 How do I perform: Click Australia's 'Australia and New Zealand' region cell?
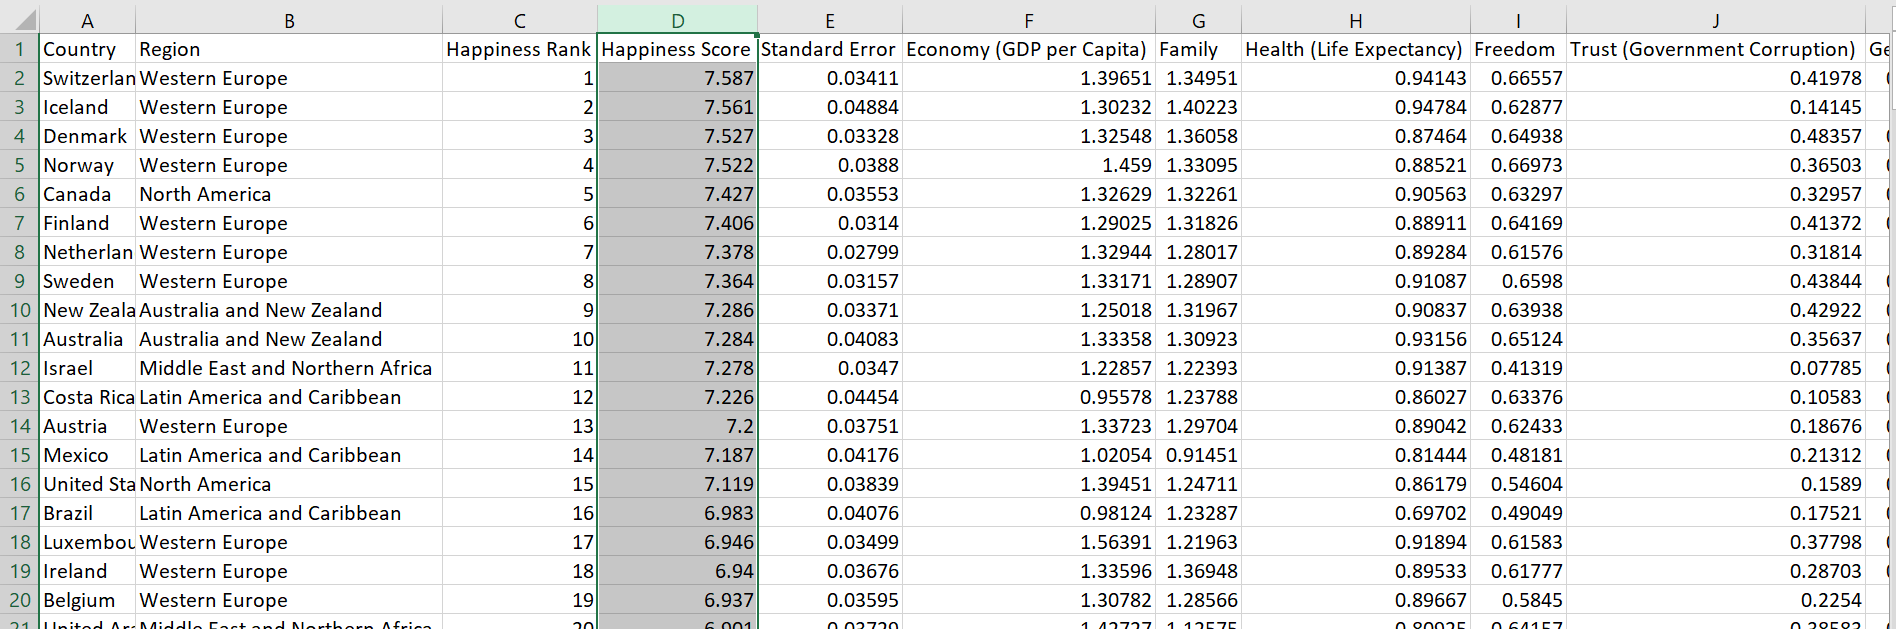point(289,339)
